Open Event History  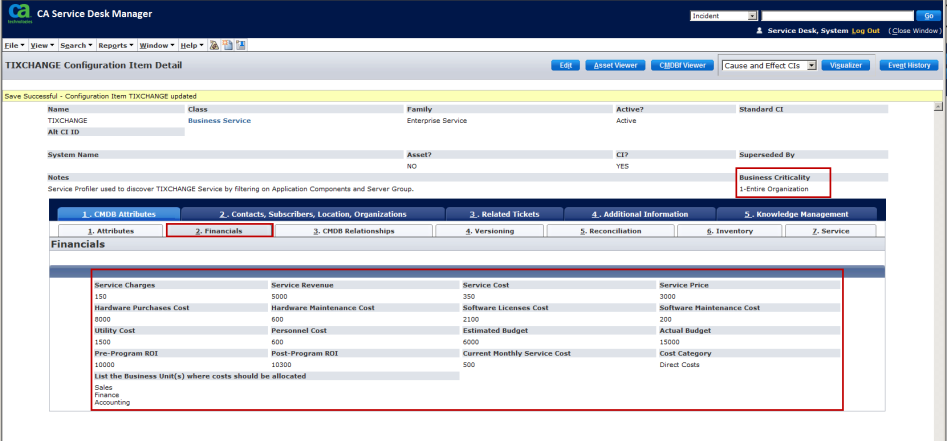click(909, 65)
